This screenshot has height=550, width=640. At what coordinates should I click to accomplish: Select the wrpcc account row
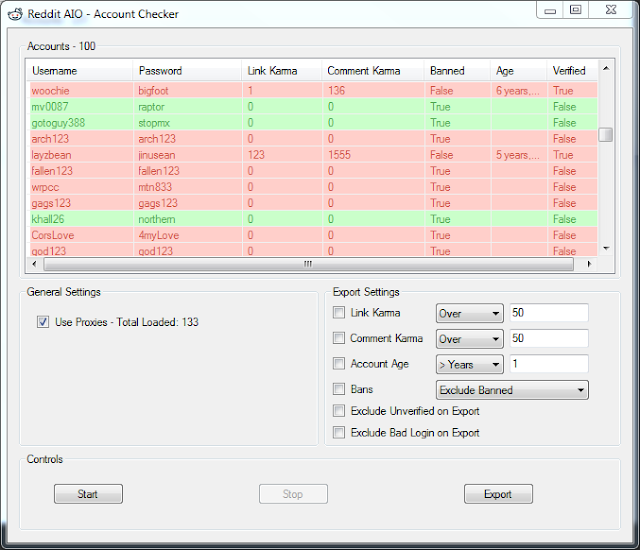pos(313,187)
